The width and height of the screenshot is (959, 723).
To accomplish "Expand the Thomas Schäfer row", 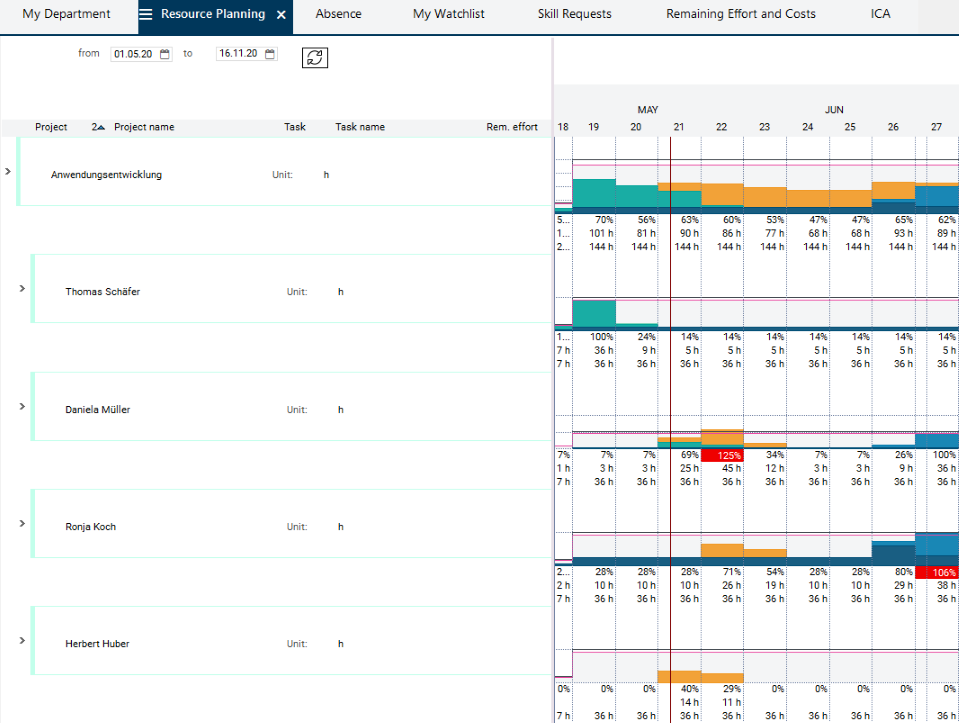I will [22, 289].
